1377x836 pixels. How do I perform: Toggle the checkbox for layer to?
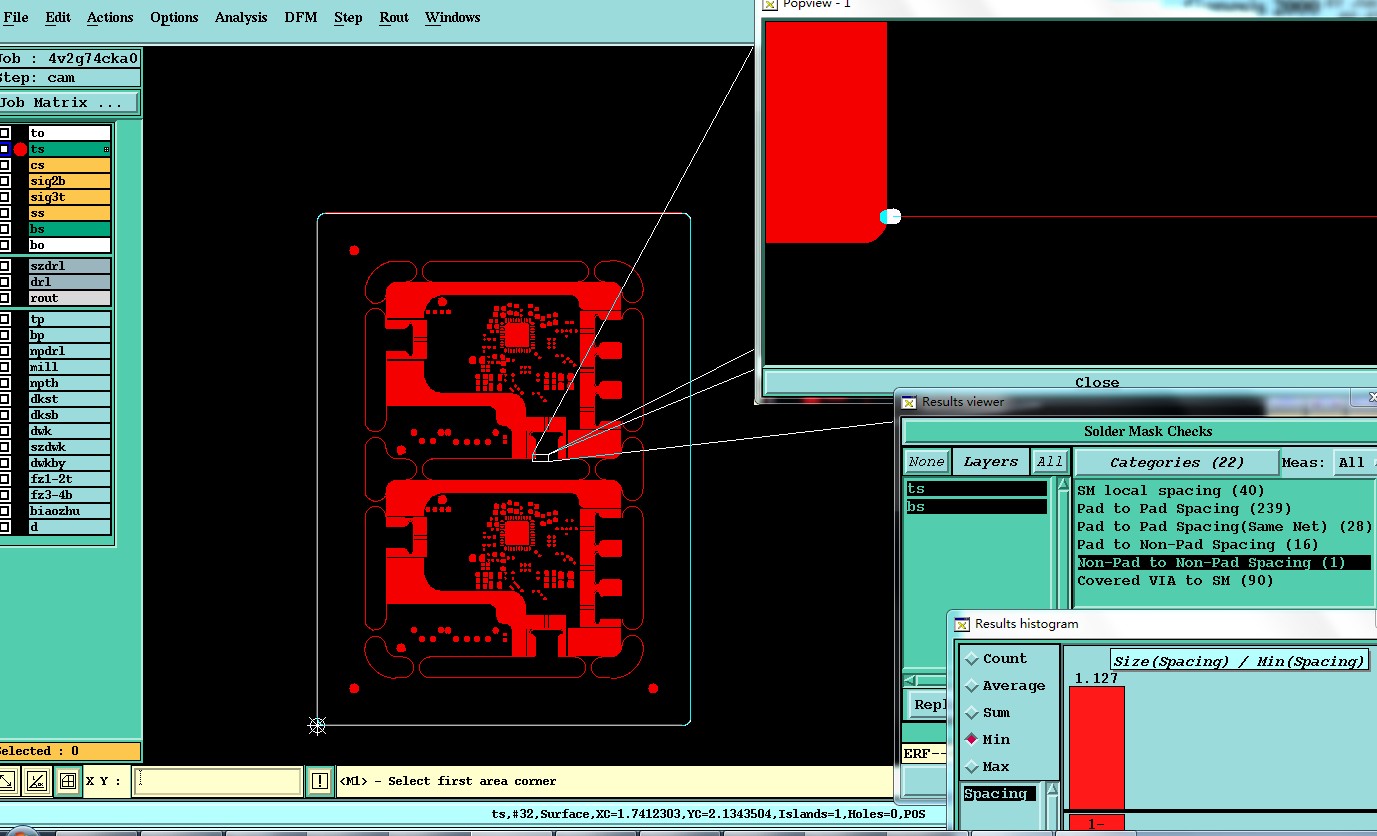click(5, 133)
